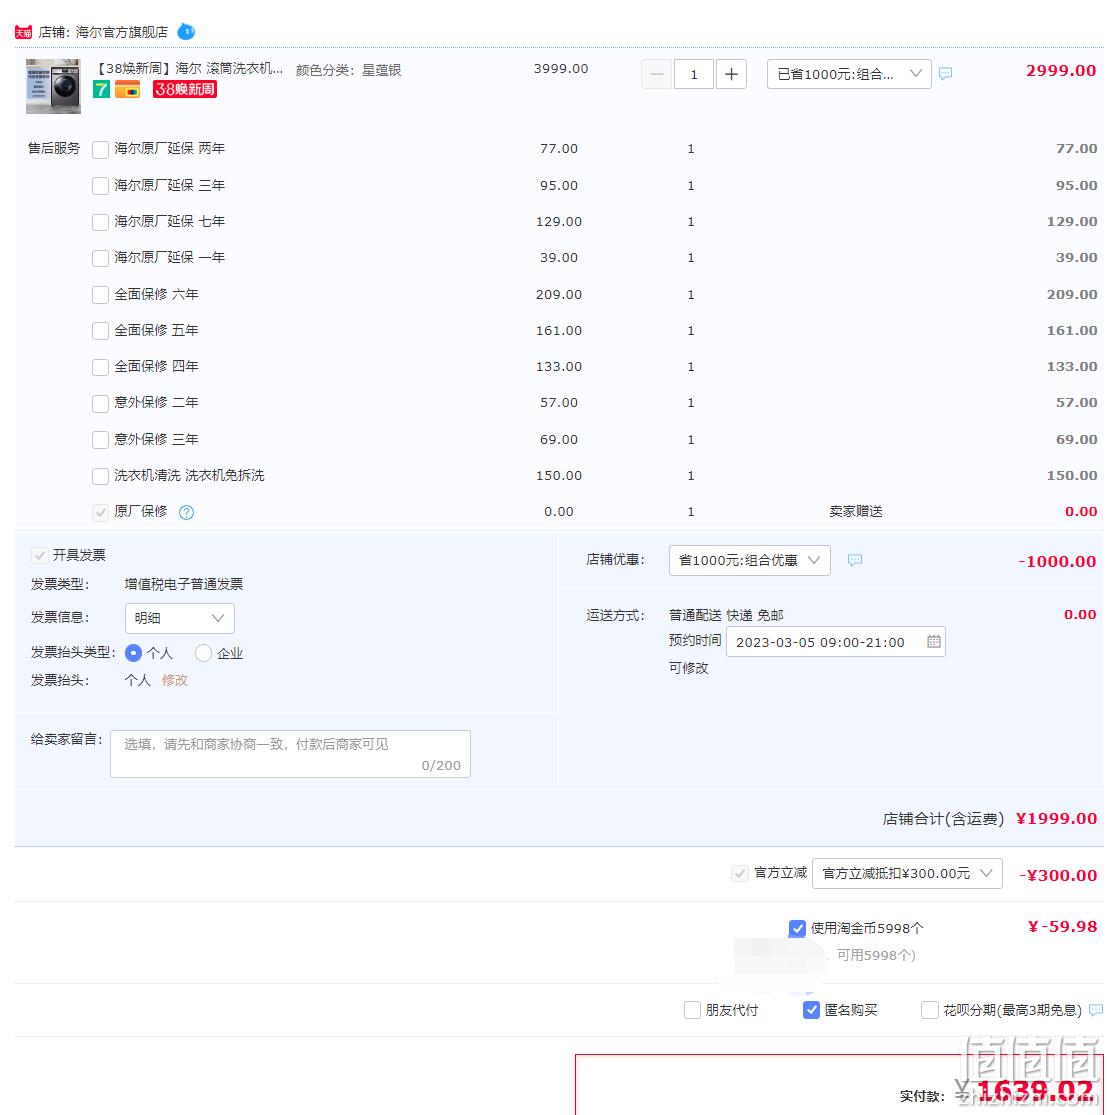This screenshot has width=1108, height=1115.
Task: Check 意外保修 二年 service option
Action: click(100, 403)
